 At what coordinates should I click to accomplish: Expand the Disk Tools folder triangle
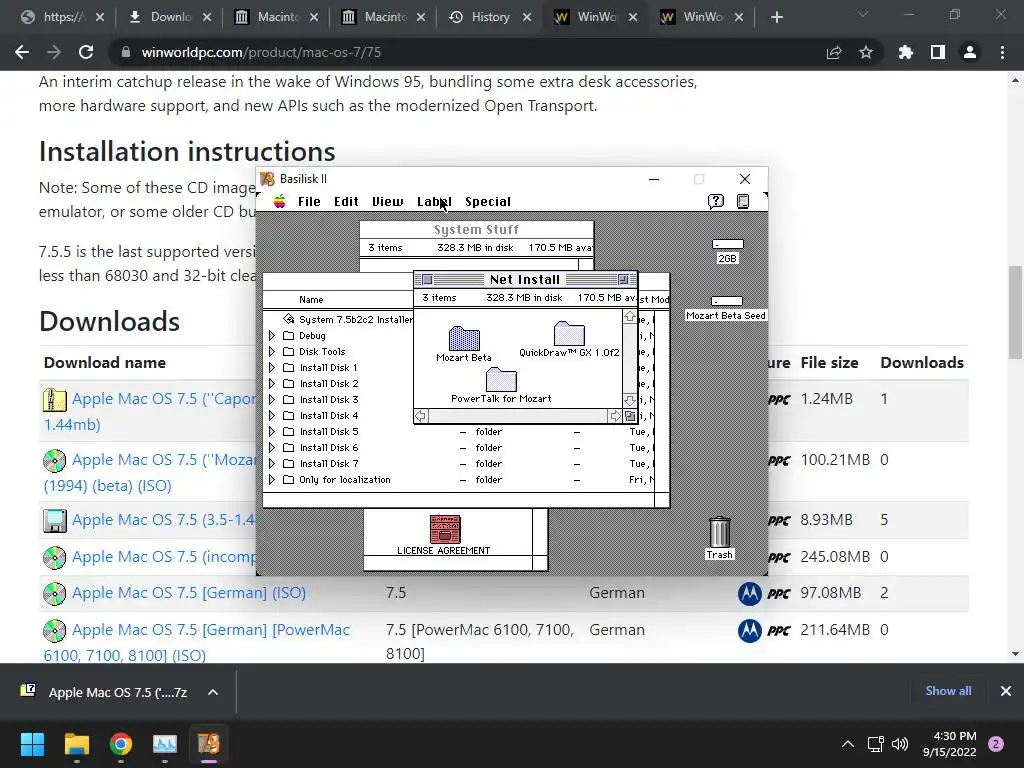[x=272, y=351]
